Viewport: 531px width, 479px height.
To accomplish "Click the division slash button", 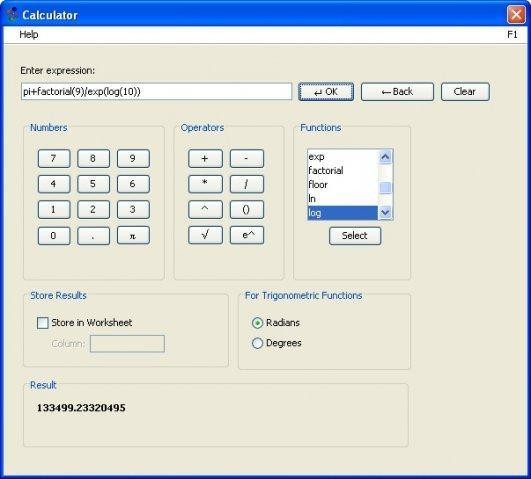I will click(247, 184).
